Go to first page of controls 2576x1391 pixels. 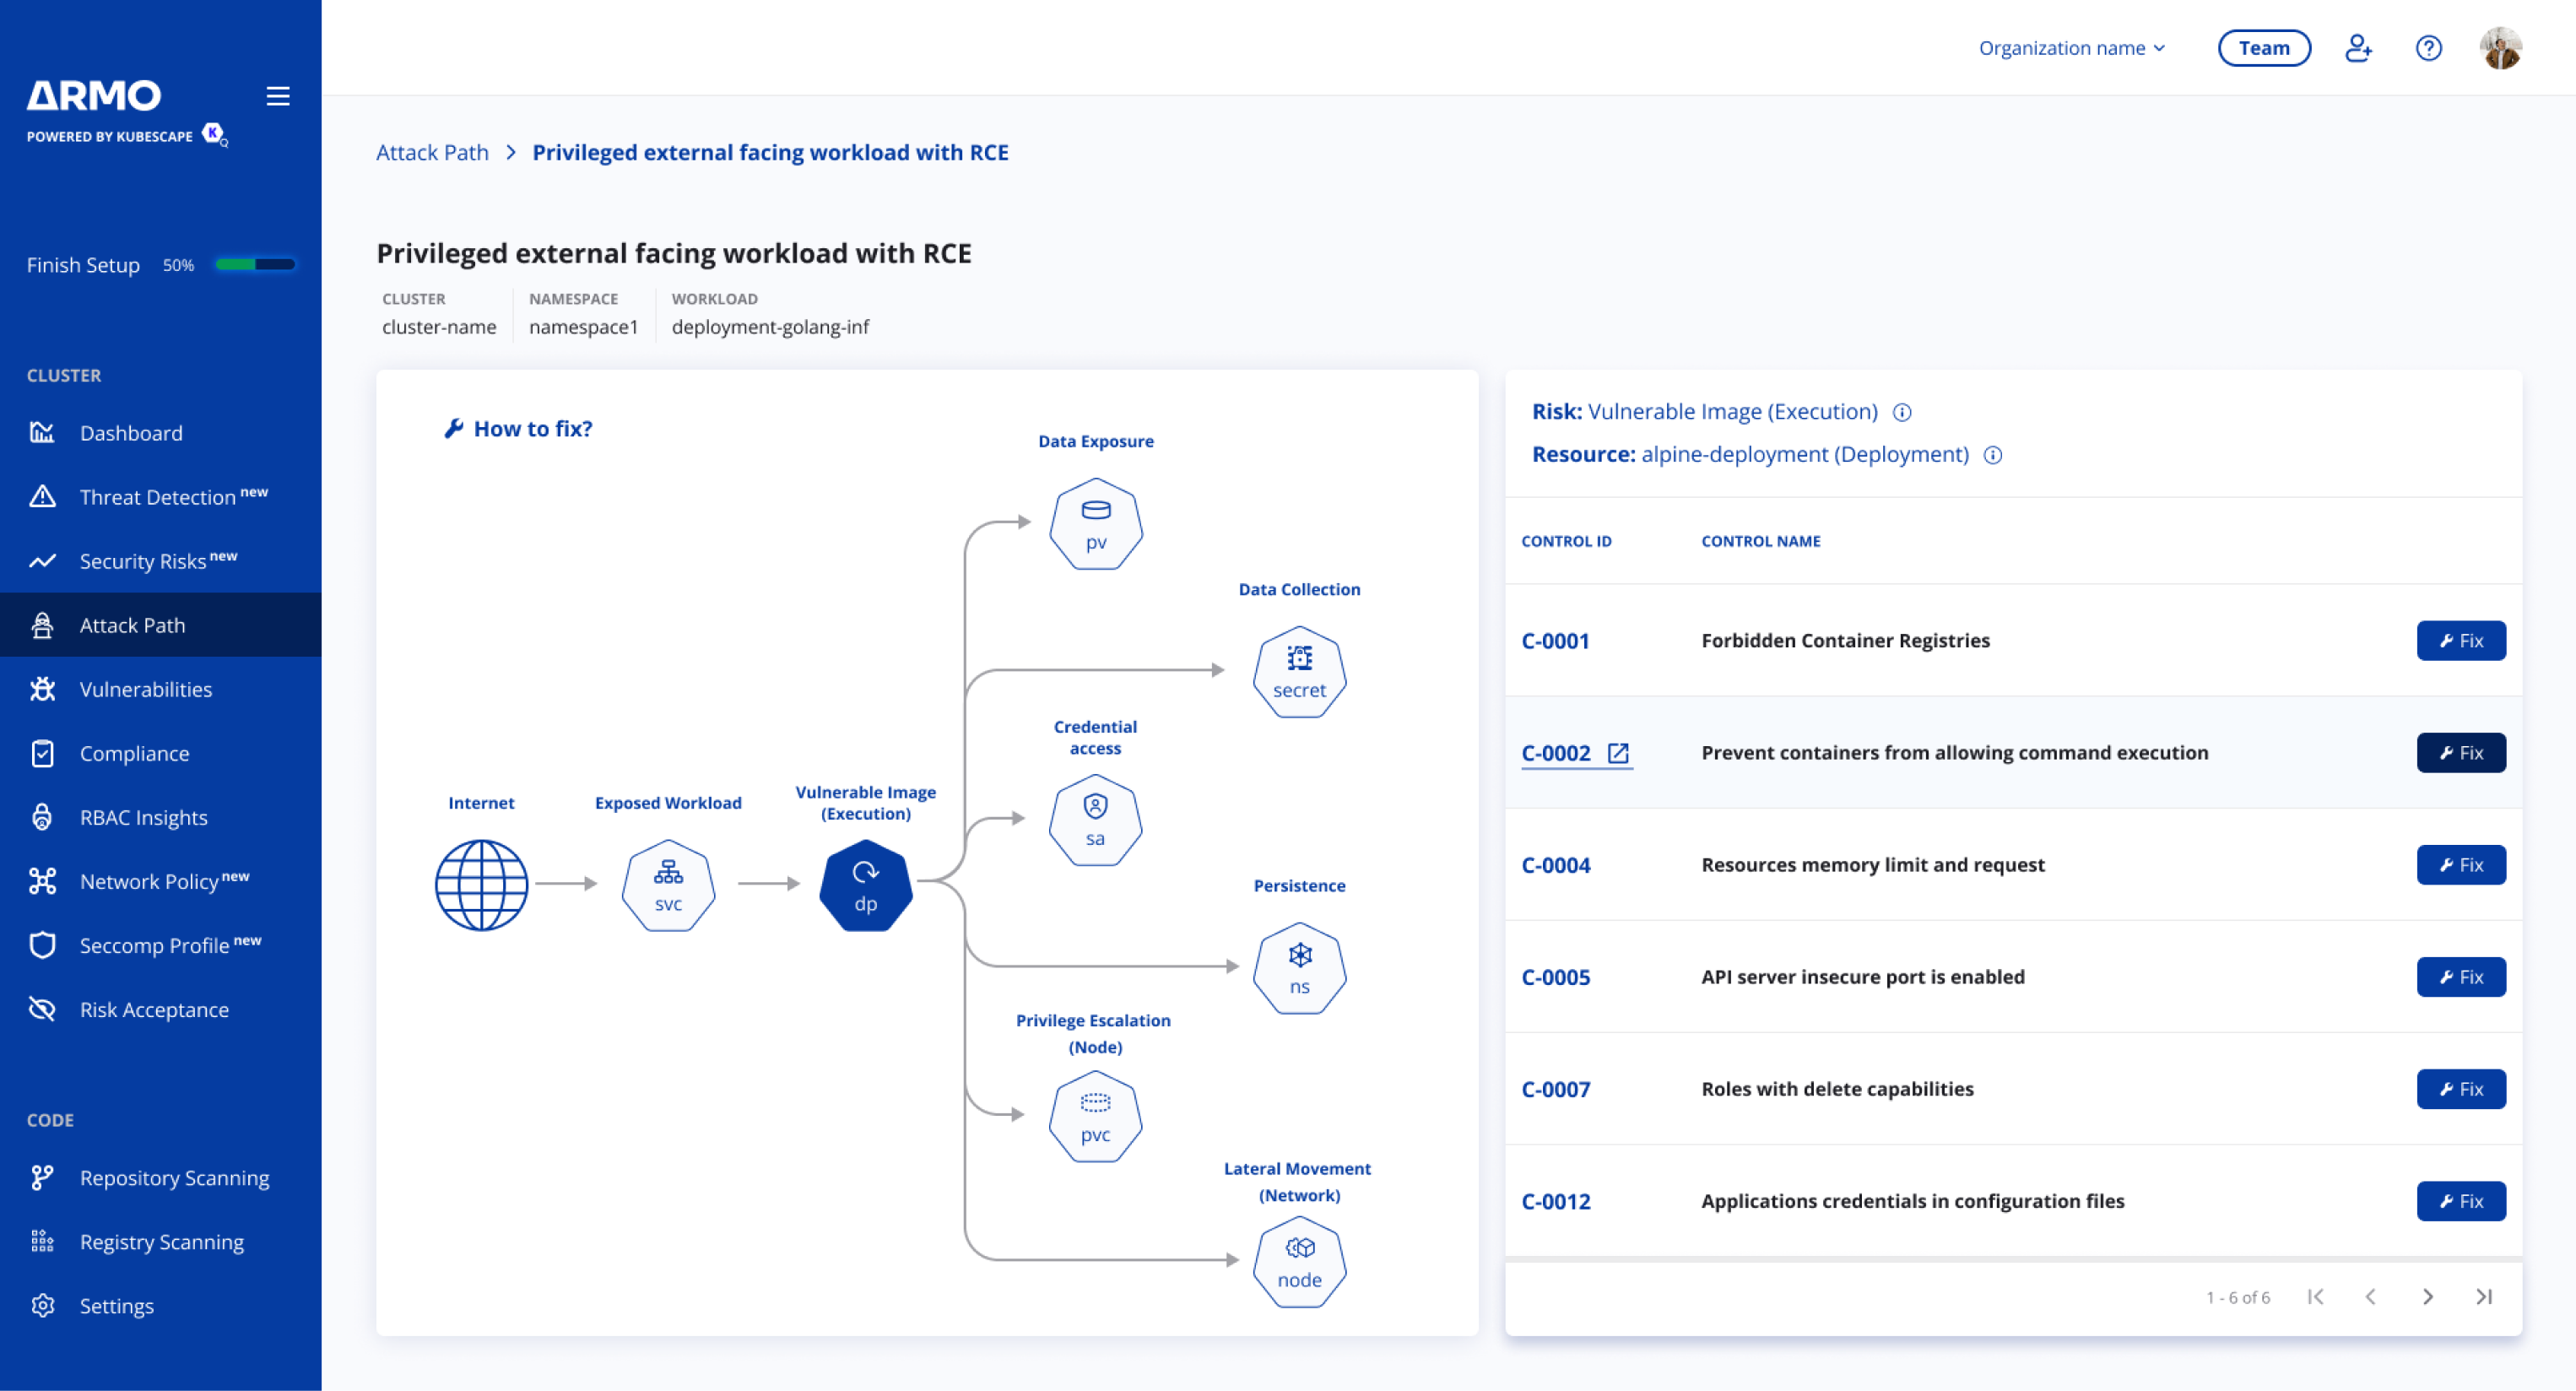point(2315,1297)
